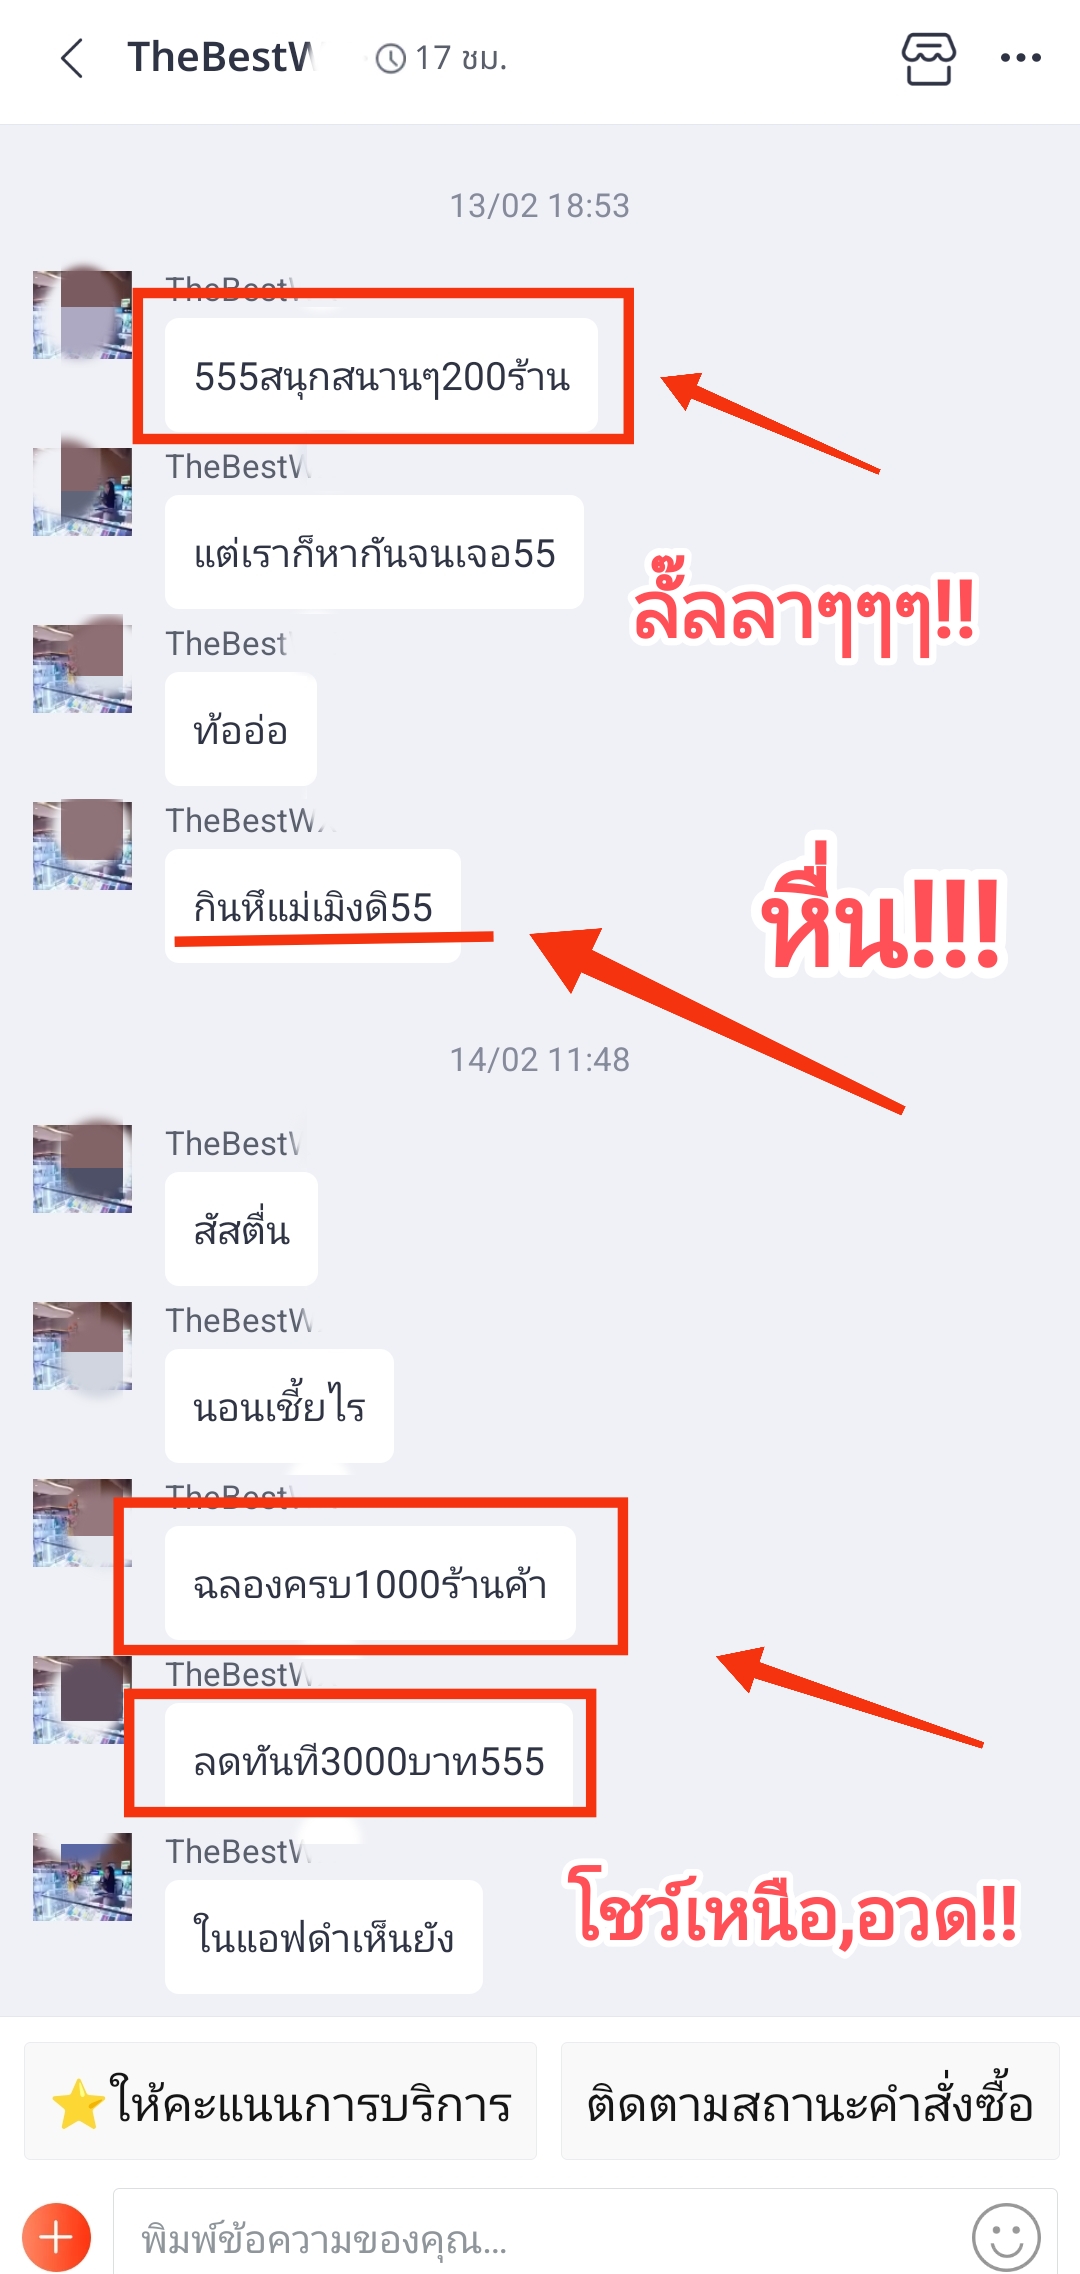1080x2274 pixels.
Task: Tap the clock icon showing 17 ชม.
Action: coord(391,59)
